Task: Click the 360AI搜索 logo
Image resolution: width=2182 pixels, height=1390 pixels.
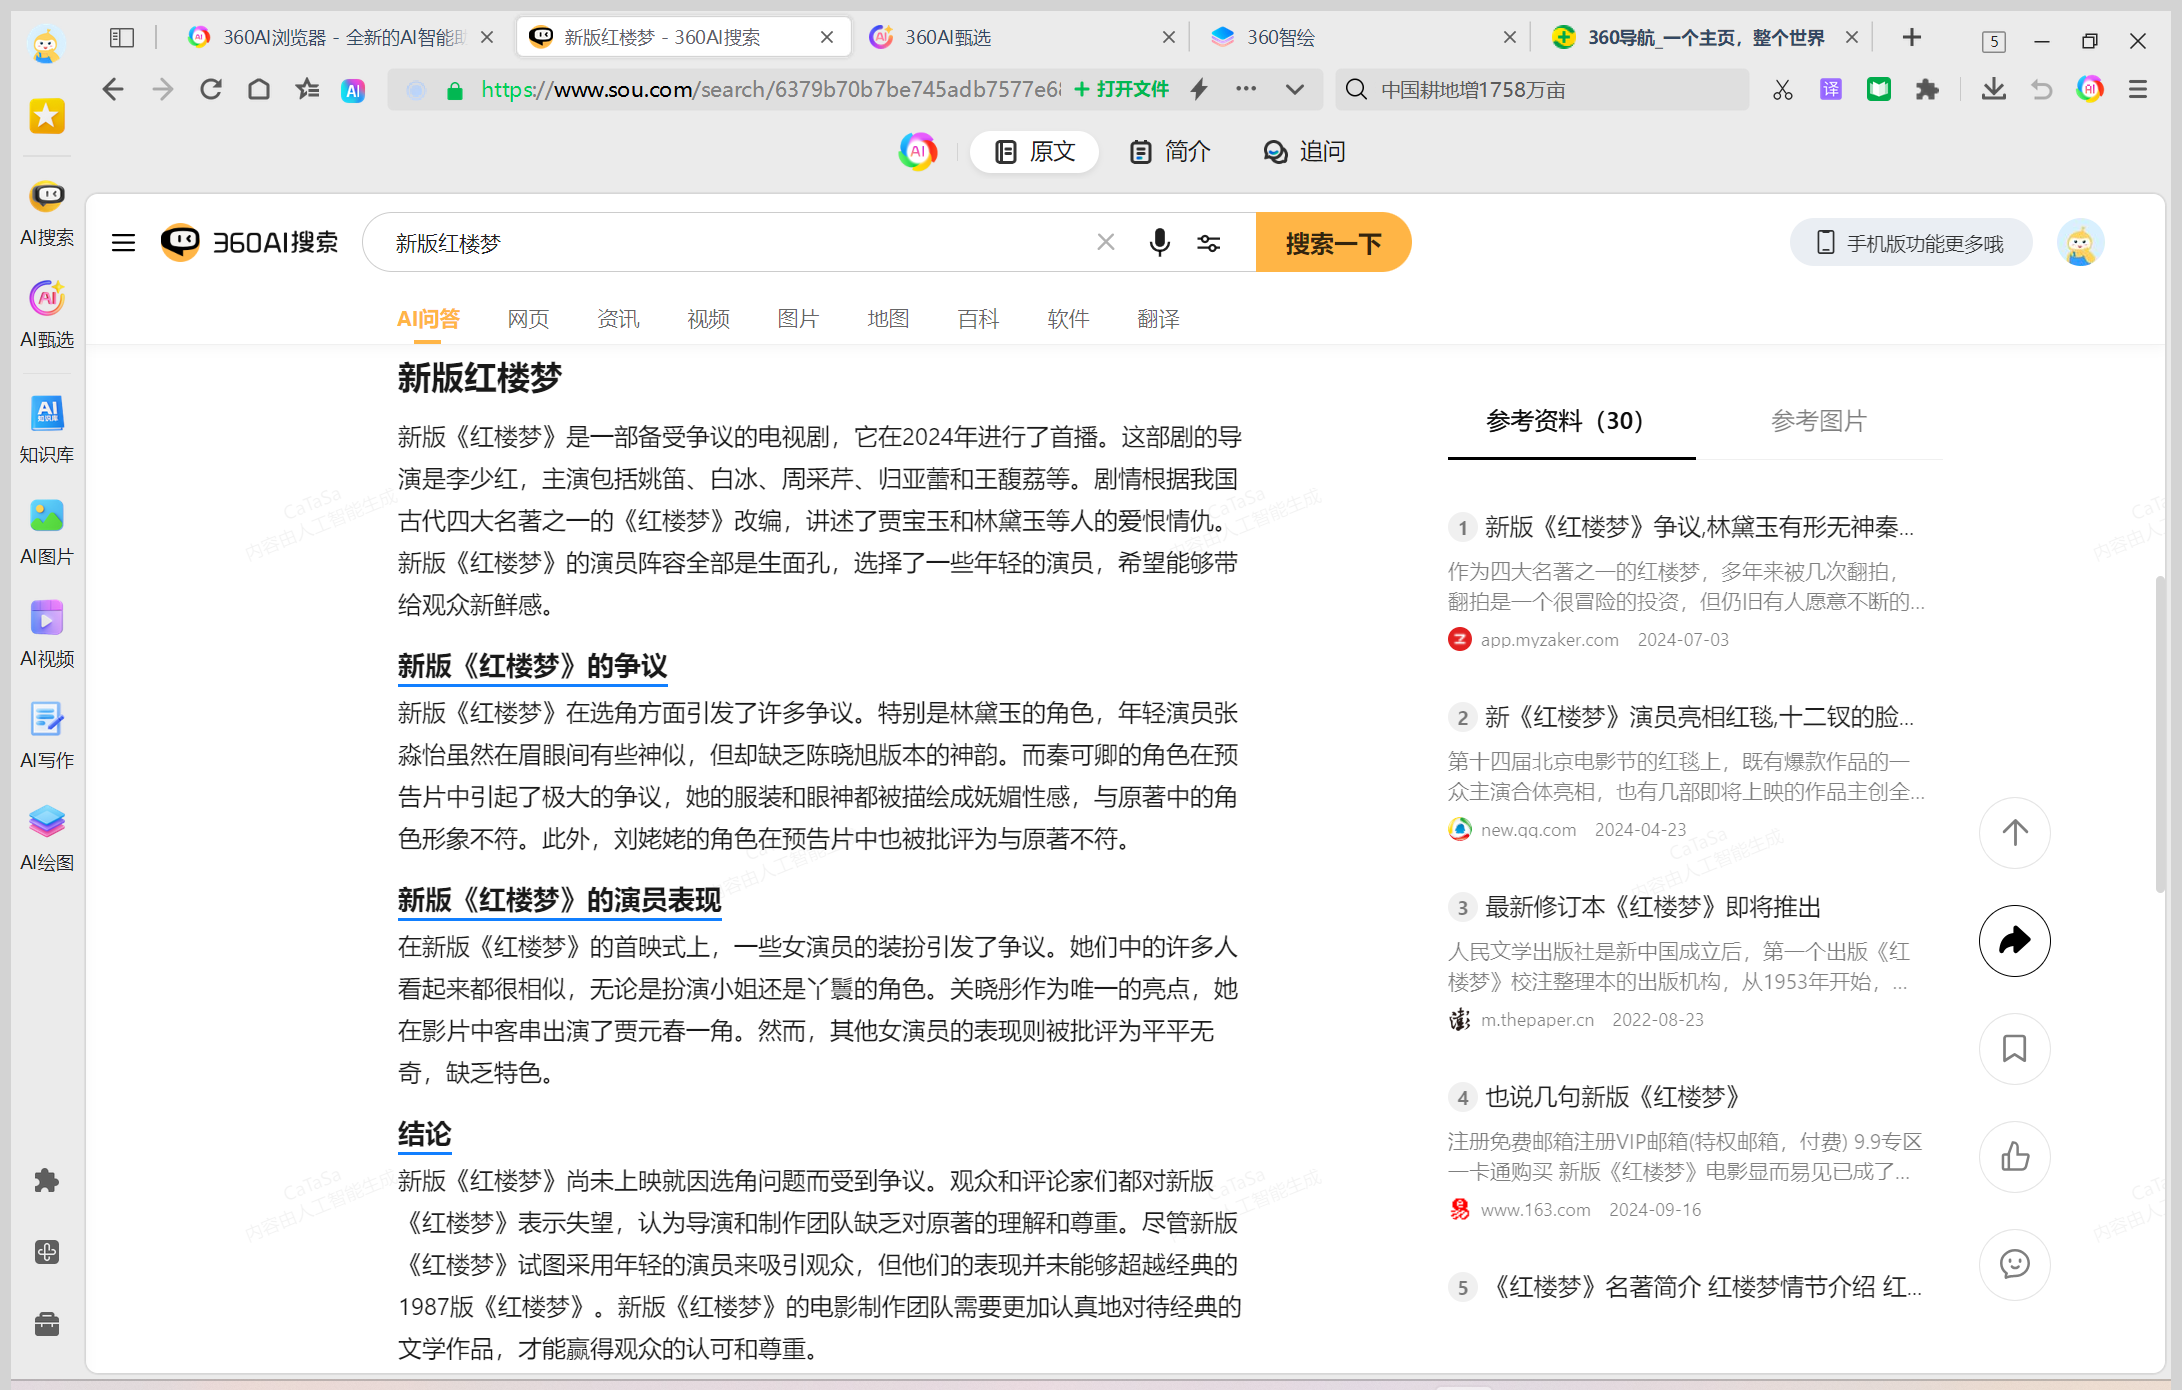Action: pos(250,243)
